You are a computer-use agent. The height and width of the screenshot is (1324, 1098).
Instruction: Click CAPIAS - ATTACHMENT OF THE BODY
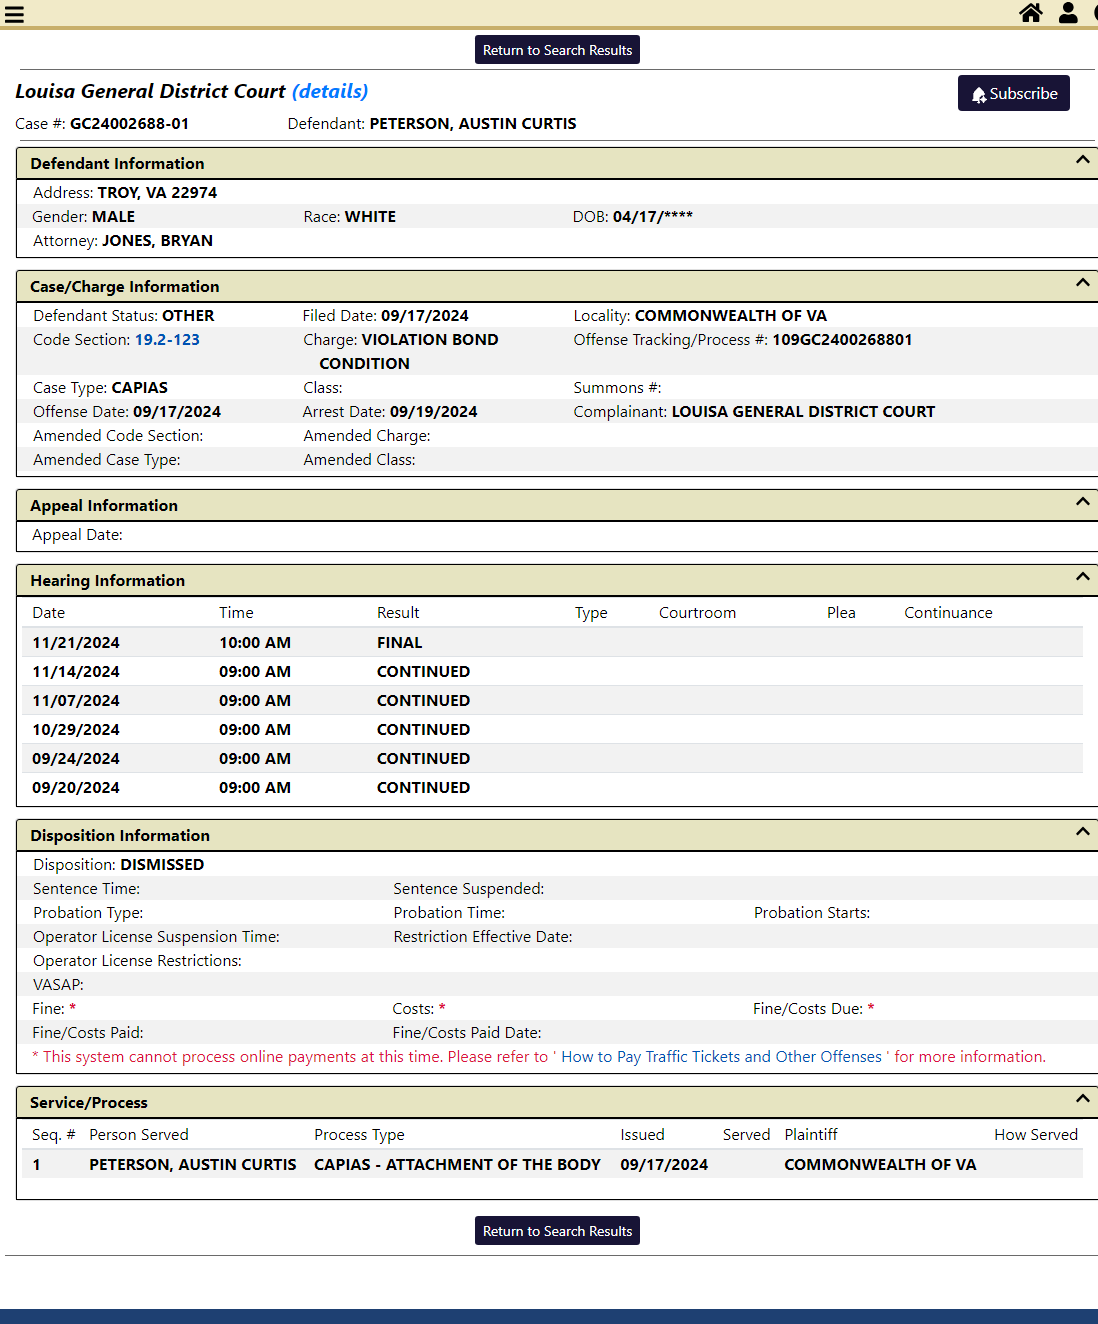click(x=457, y=1165)
